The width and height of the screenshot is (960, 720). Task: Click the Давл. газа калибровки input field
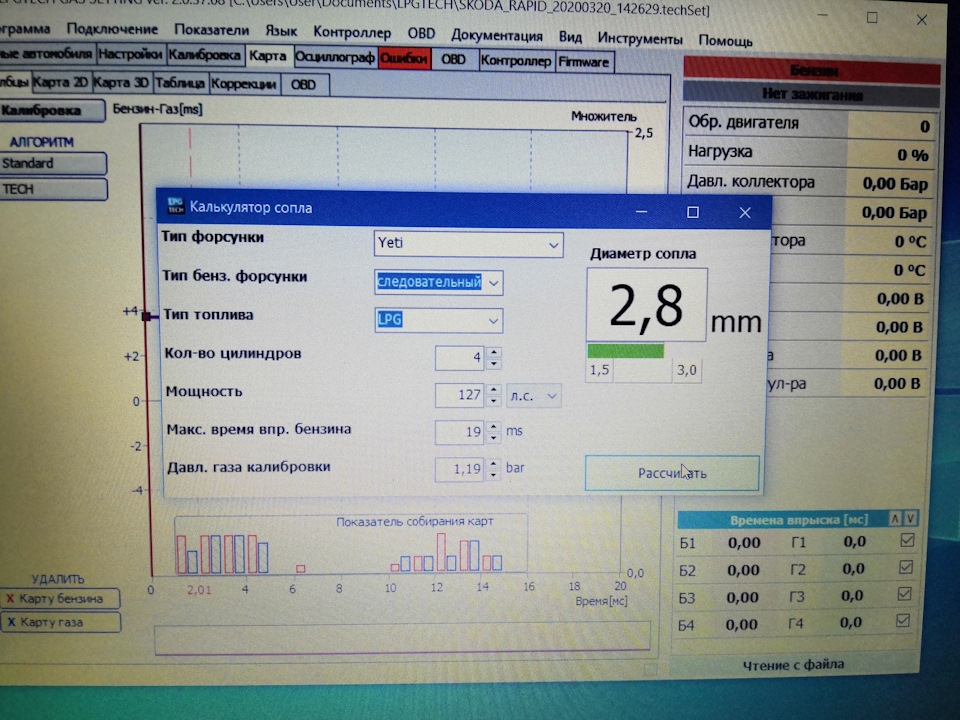[x=460, y=468]
